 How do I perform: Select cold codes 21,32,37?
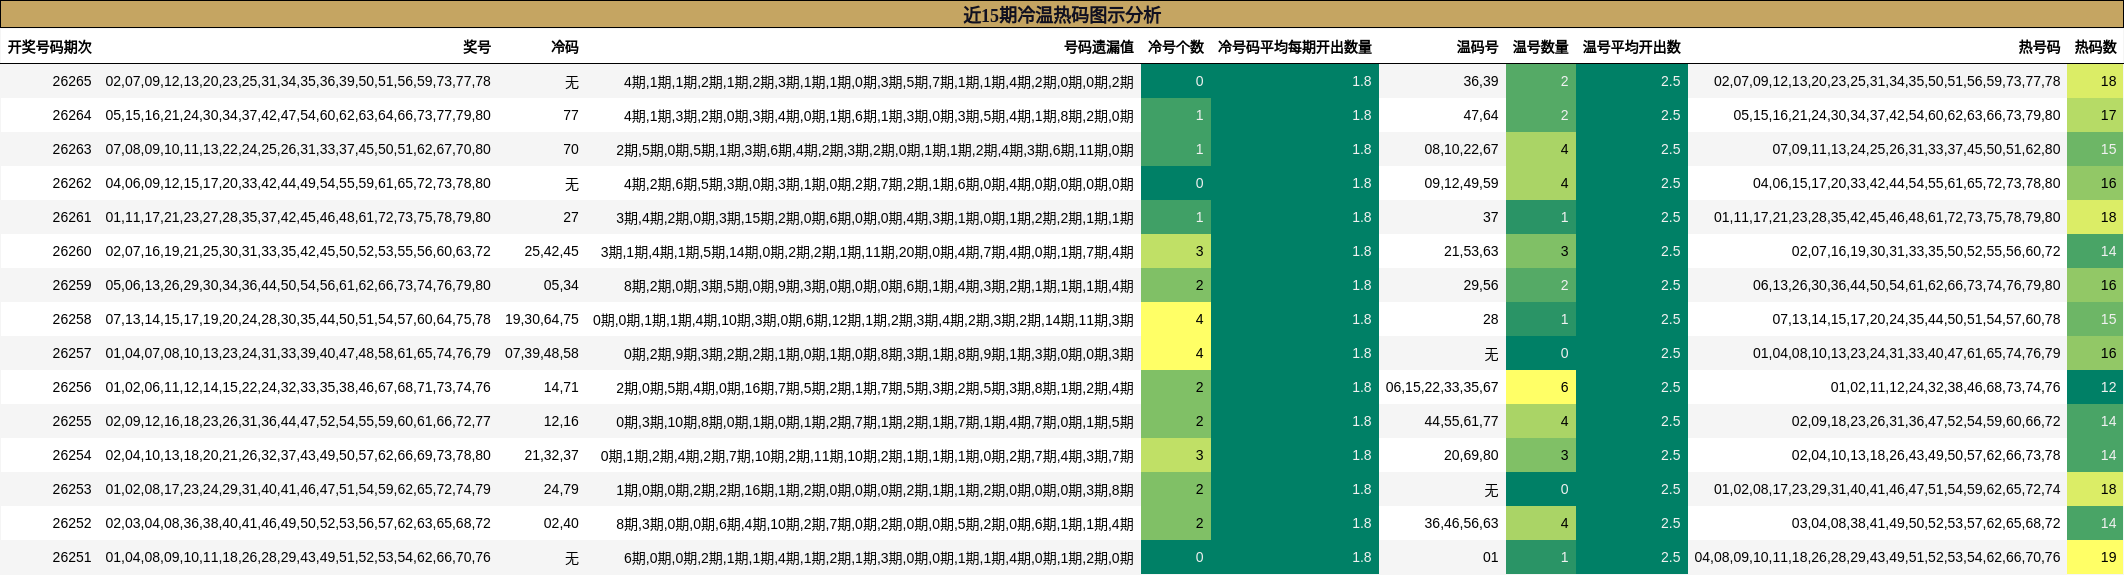point(552,455)
